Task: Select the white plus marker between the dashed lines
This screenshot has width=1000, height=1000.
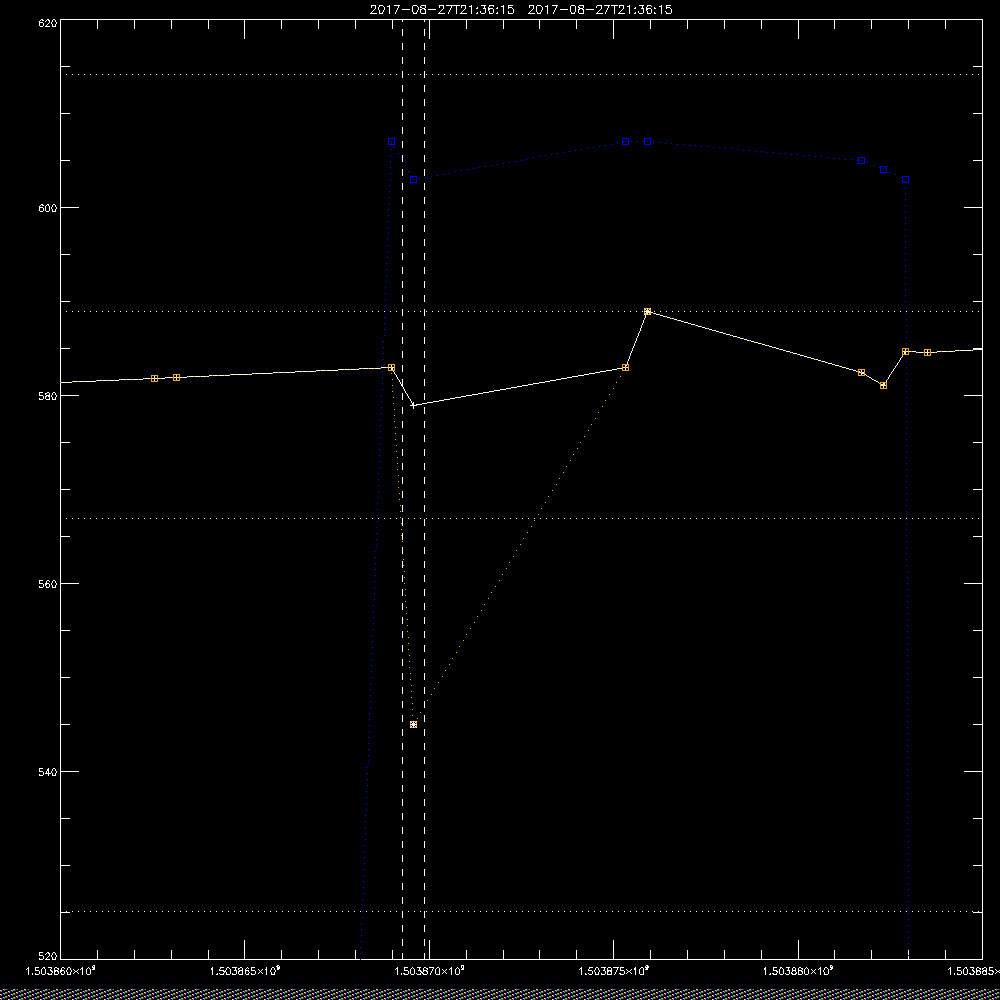Action: (x=413, y=405)
